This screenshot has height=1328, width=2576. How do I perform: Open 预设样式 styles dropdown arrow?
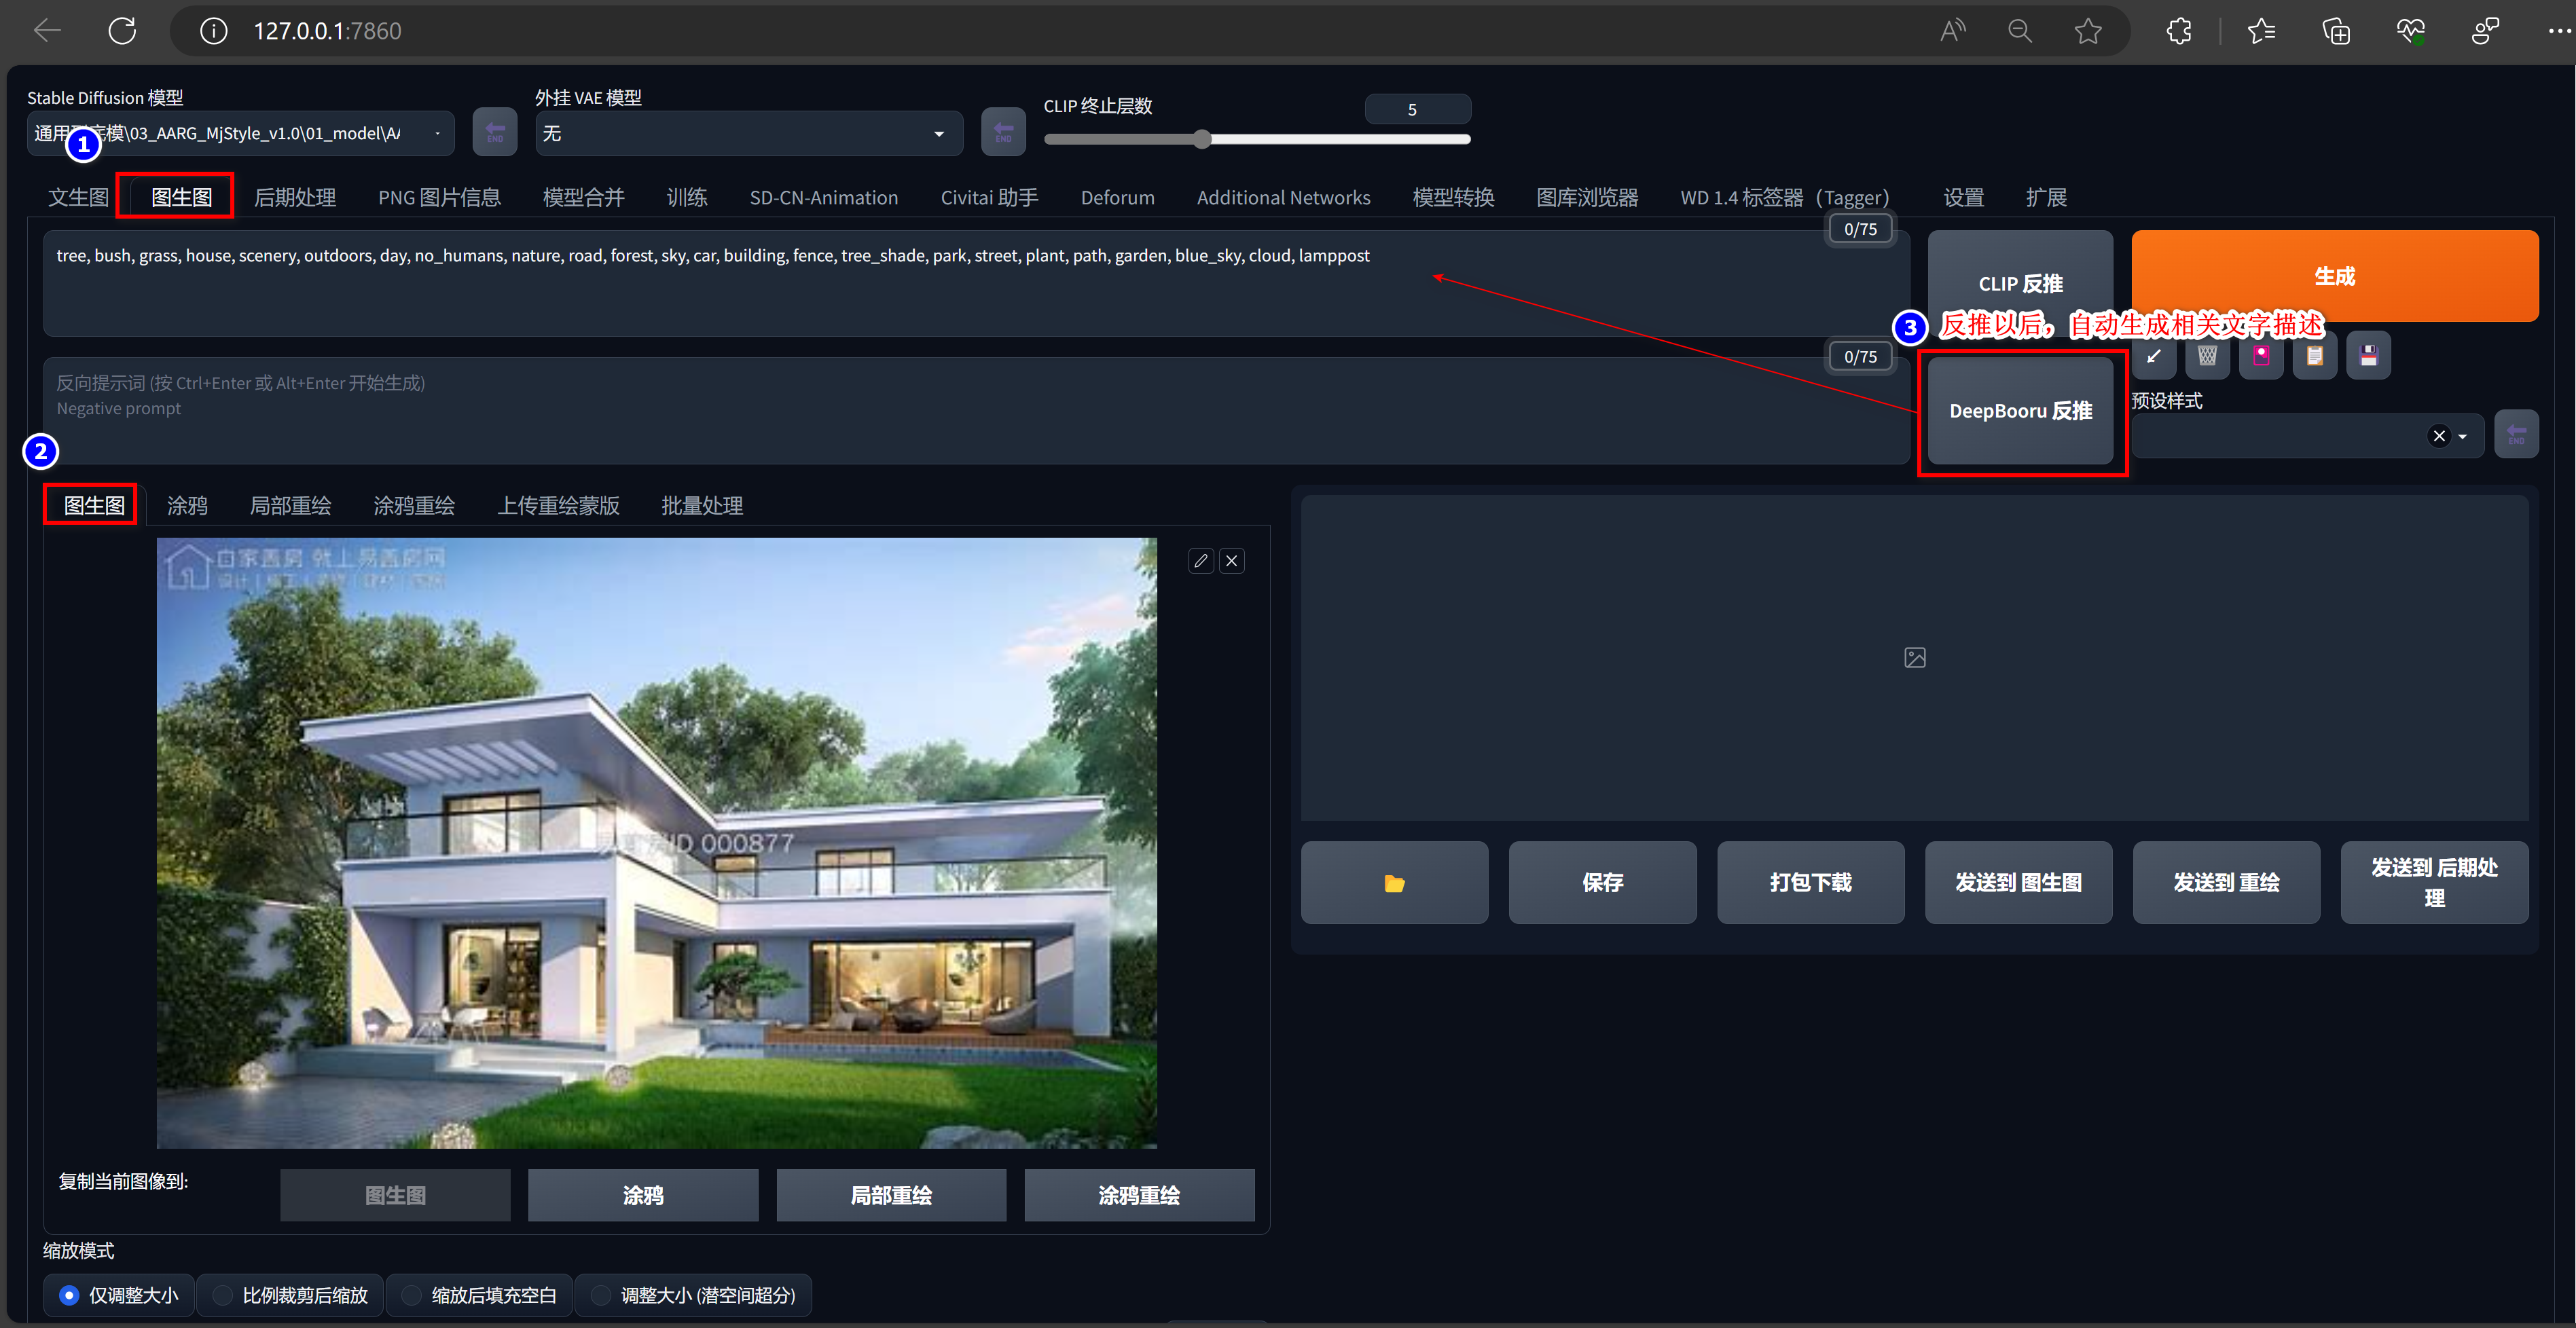[x=2463, y=437]
